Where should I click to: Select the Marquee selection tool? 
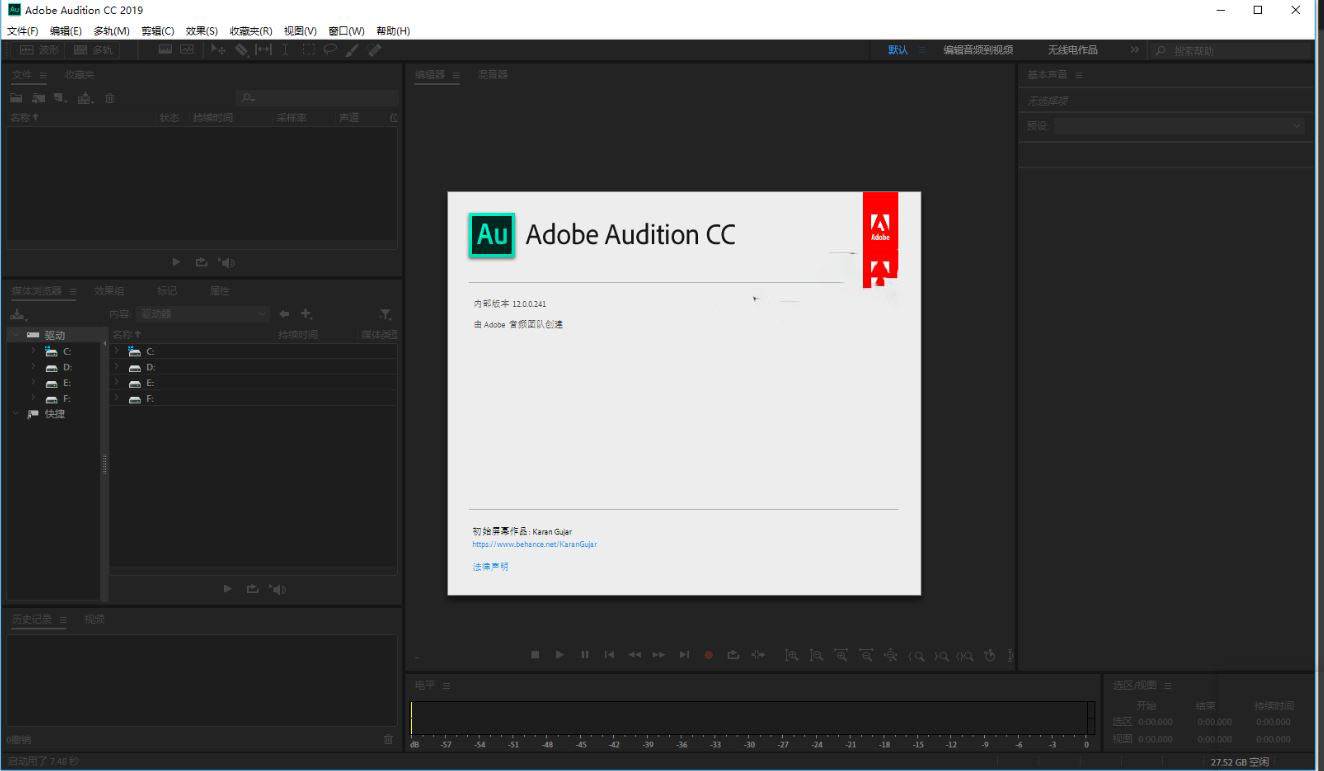click(309, 50)
